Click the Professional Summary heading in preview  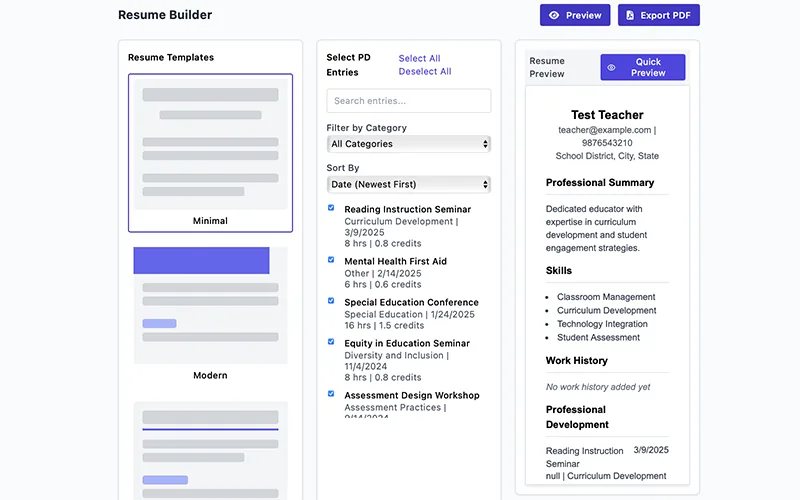coord(600,183)
